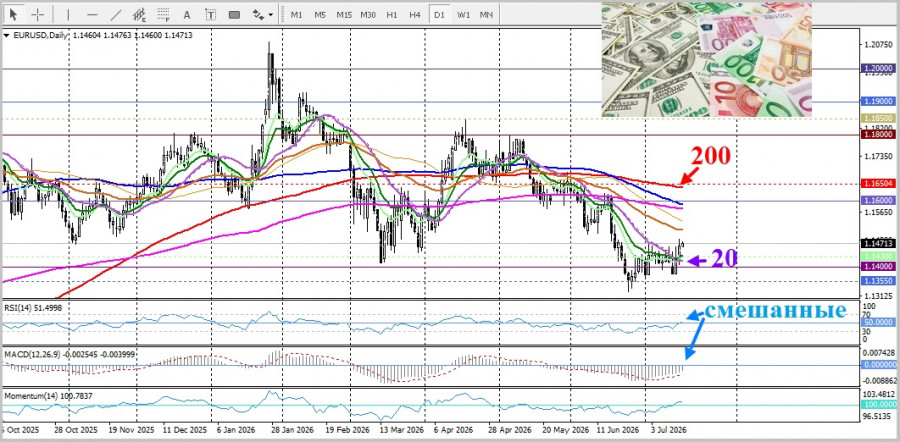The image size is (900, 442).
Task: Switch to the H1 timeframe
Action: point(392,14)
